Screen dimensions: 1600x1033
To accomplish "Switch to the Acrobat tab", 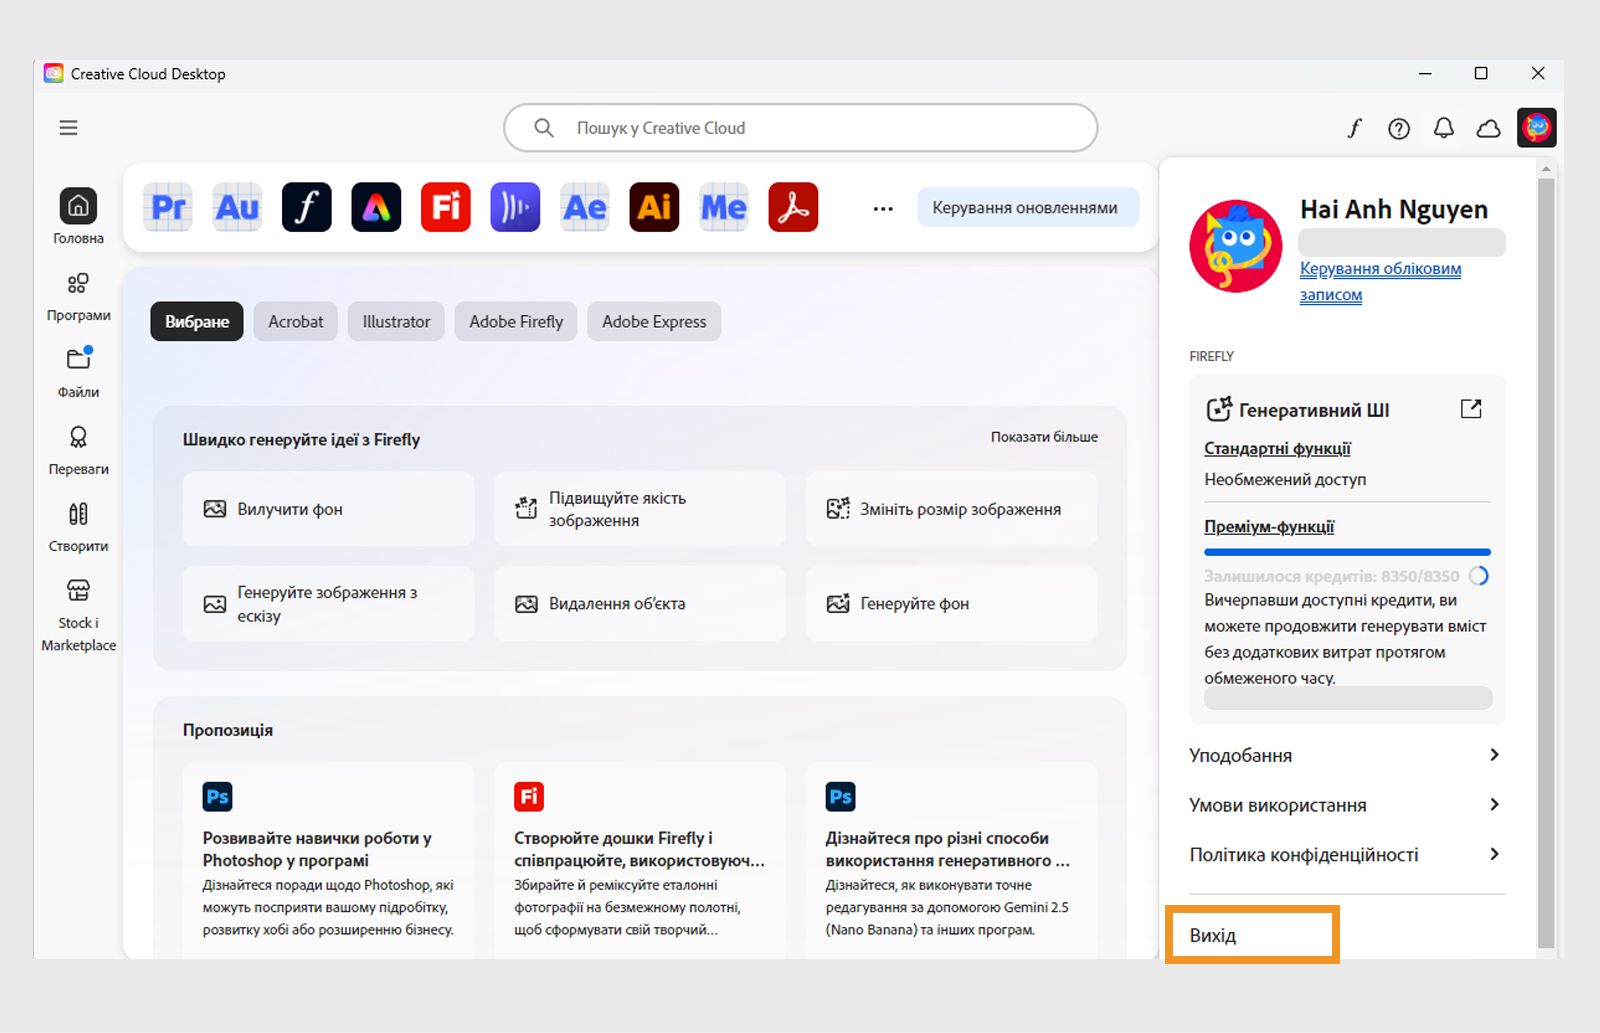I will [x=296, y=321].
